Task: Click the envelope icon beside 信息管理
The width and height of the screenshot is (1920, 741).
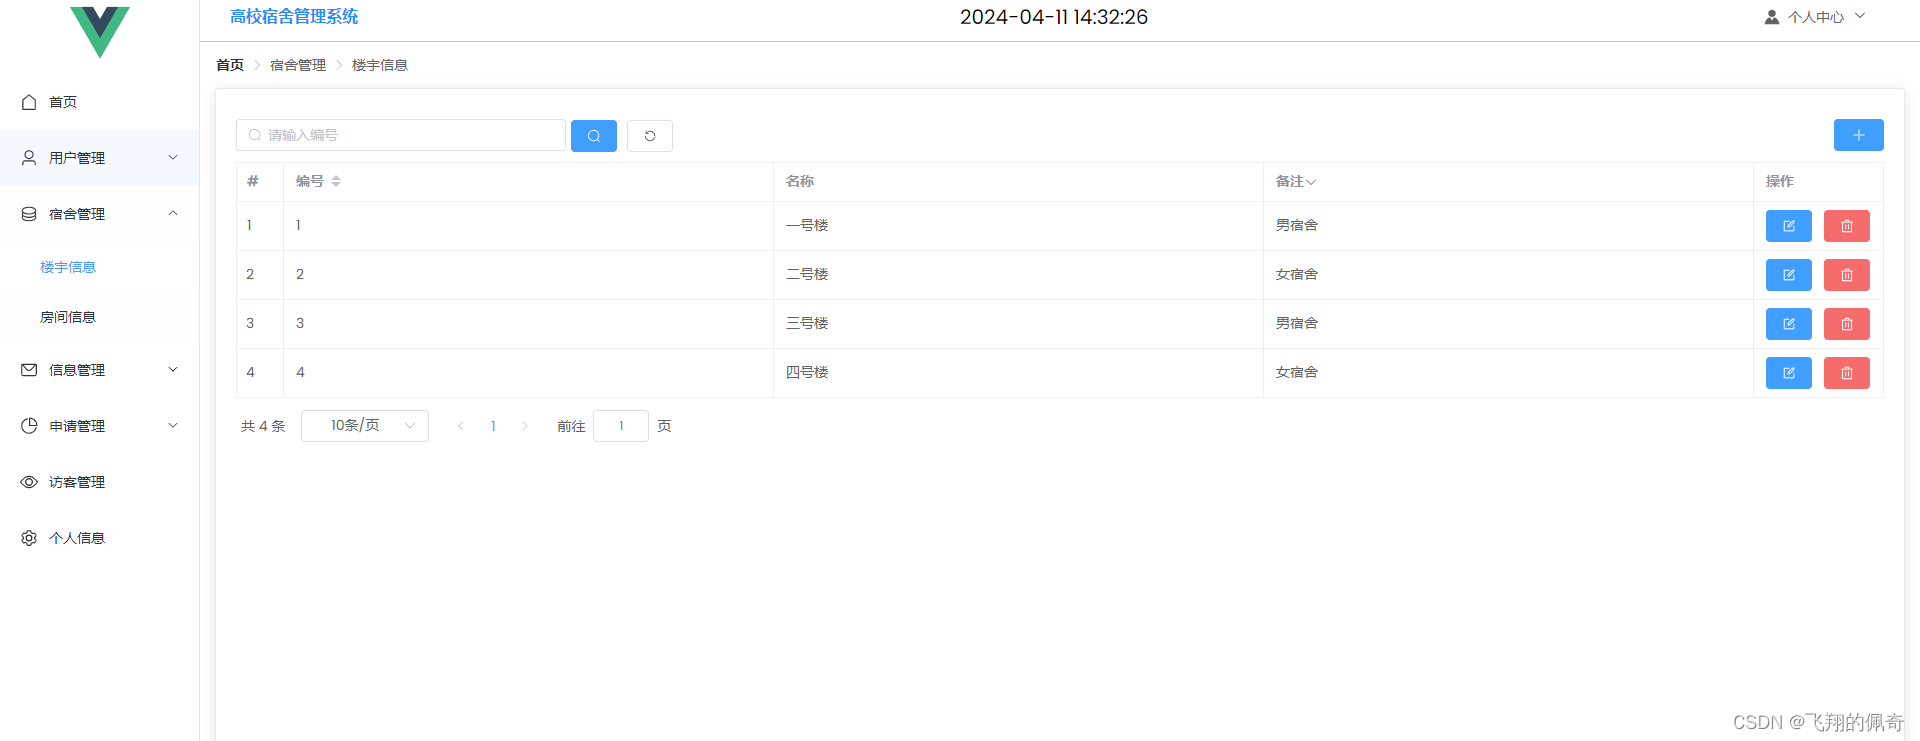Action: coord(29,370)
